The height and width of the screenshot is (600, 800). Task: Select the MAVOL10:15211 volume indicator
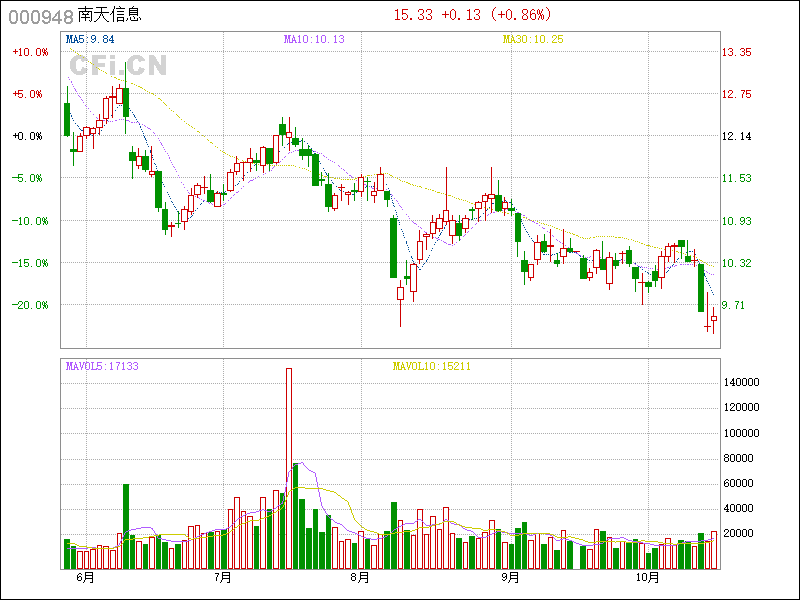pos(431,367)
